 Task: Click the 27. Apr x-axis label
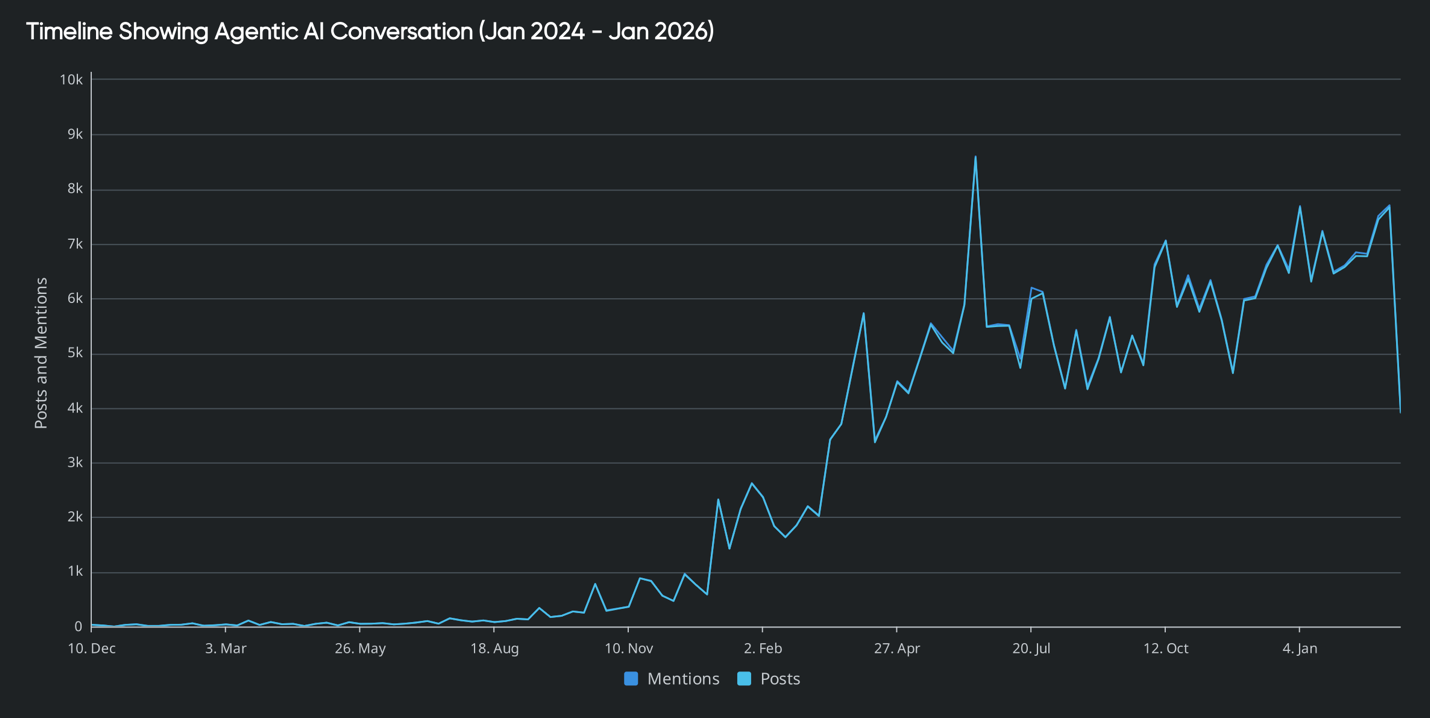[899, 648]
